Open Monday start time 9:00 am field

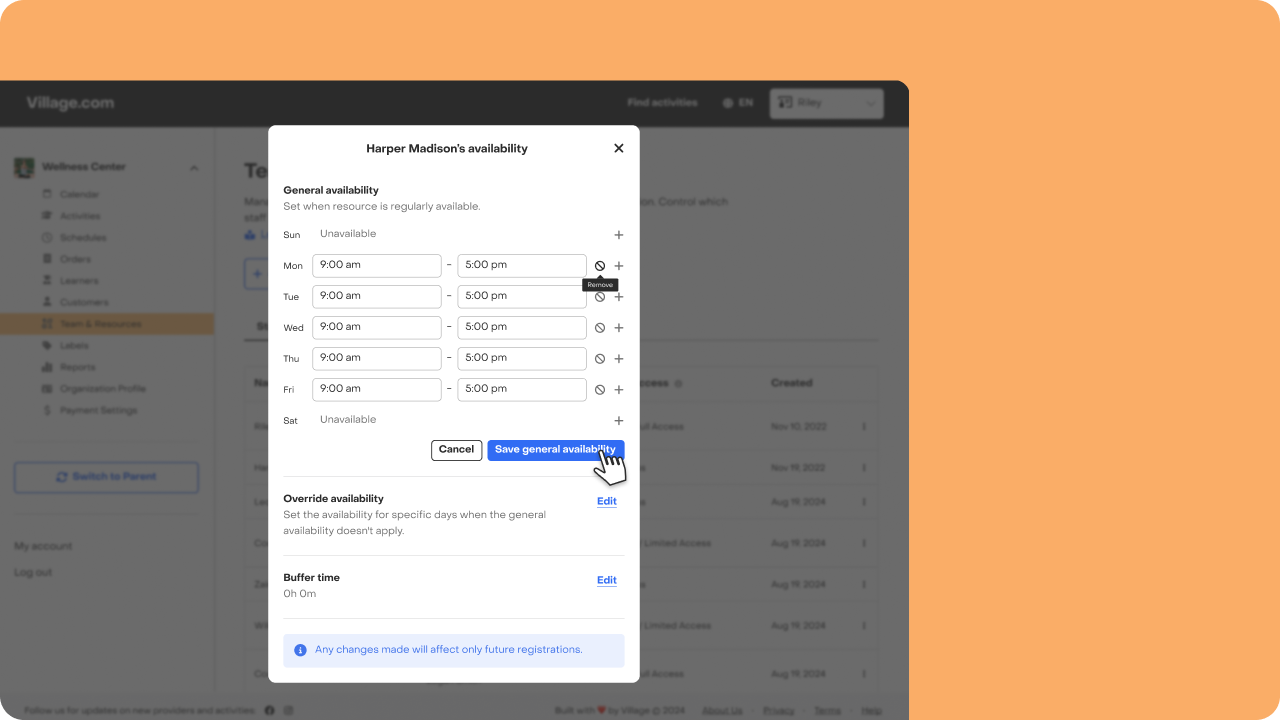pos(377,265)
